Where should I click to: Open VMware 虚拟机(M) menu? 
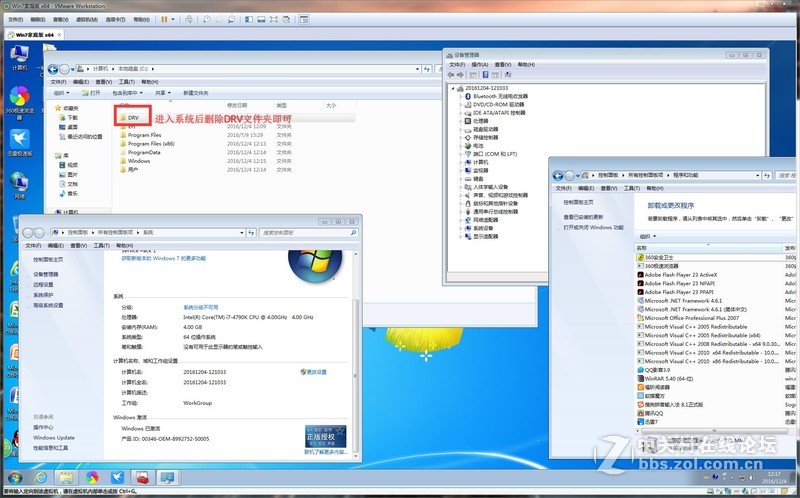87,19
